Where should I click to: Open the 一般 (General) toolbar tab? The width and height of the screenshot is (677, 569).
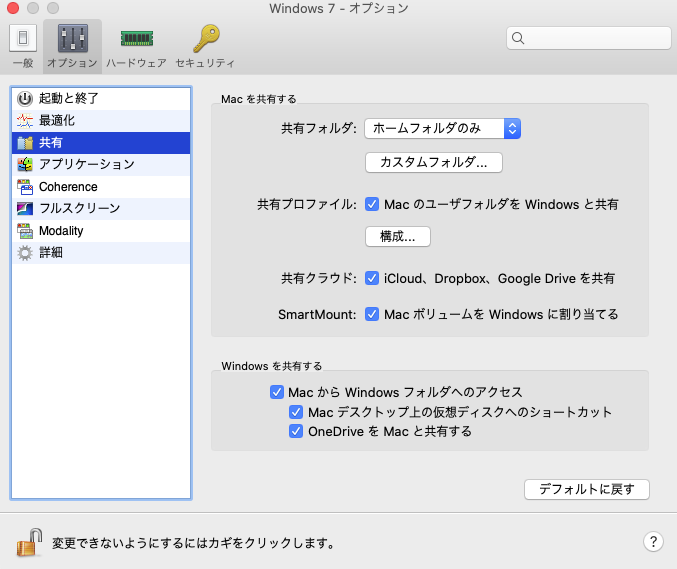click(x=23, y=46)
